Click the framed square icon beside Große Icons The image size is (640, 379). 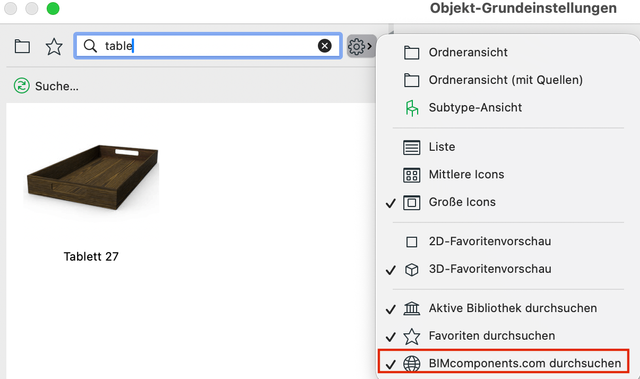pyautogui.click(x=411, y=203)
